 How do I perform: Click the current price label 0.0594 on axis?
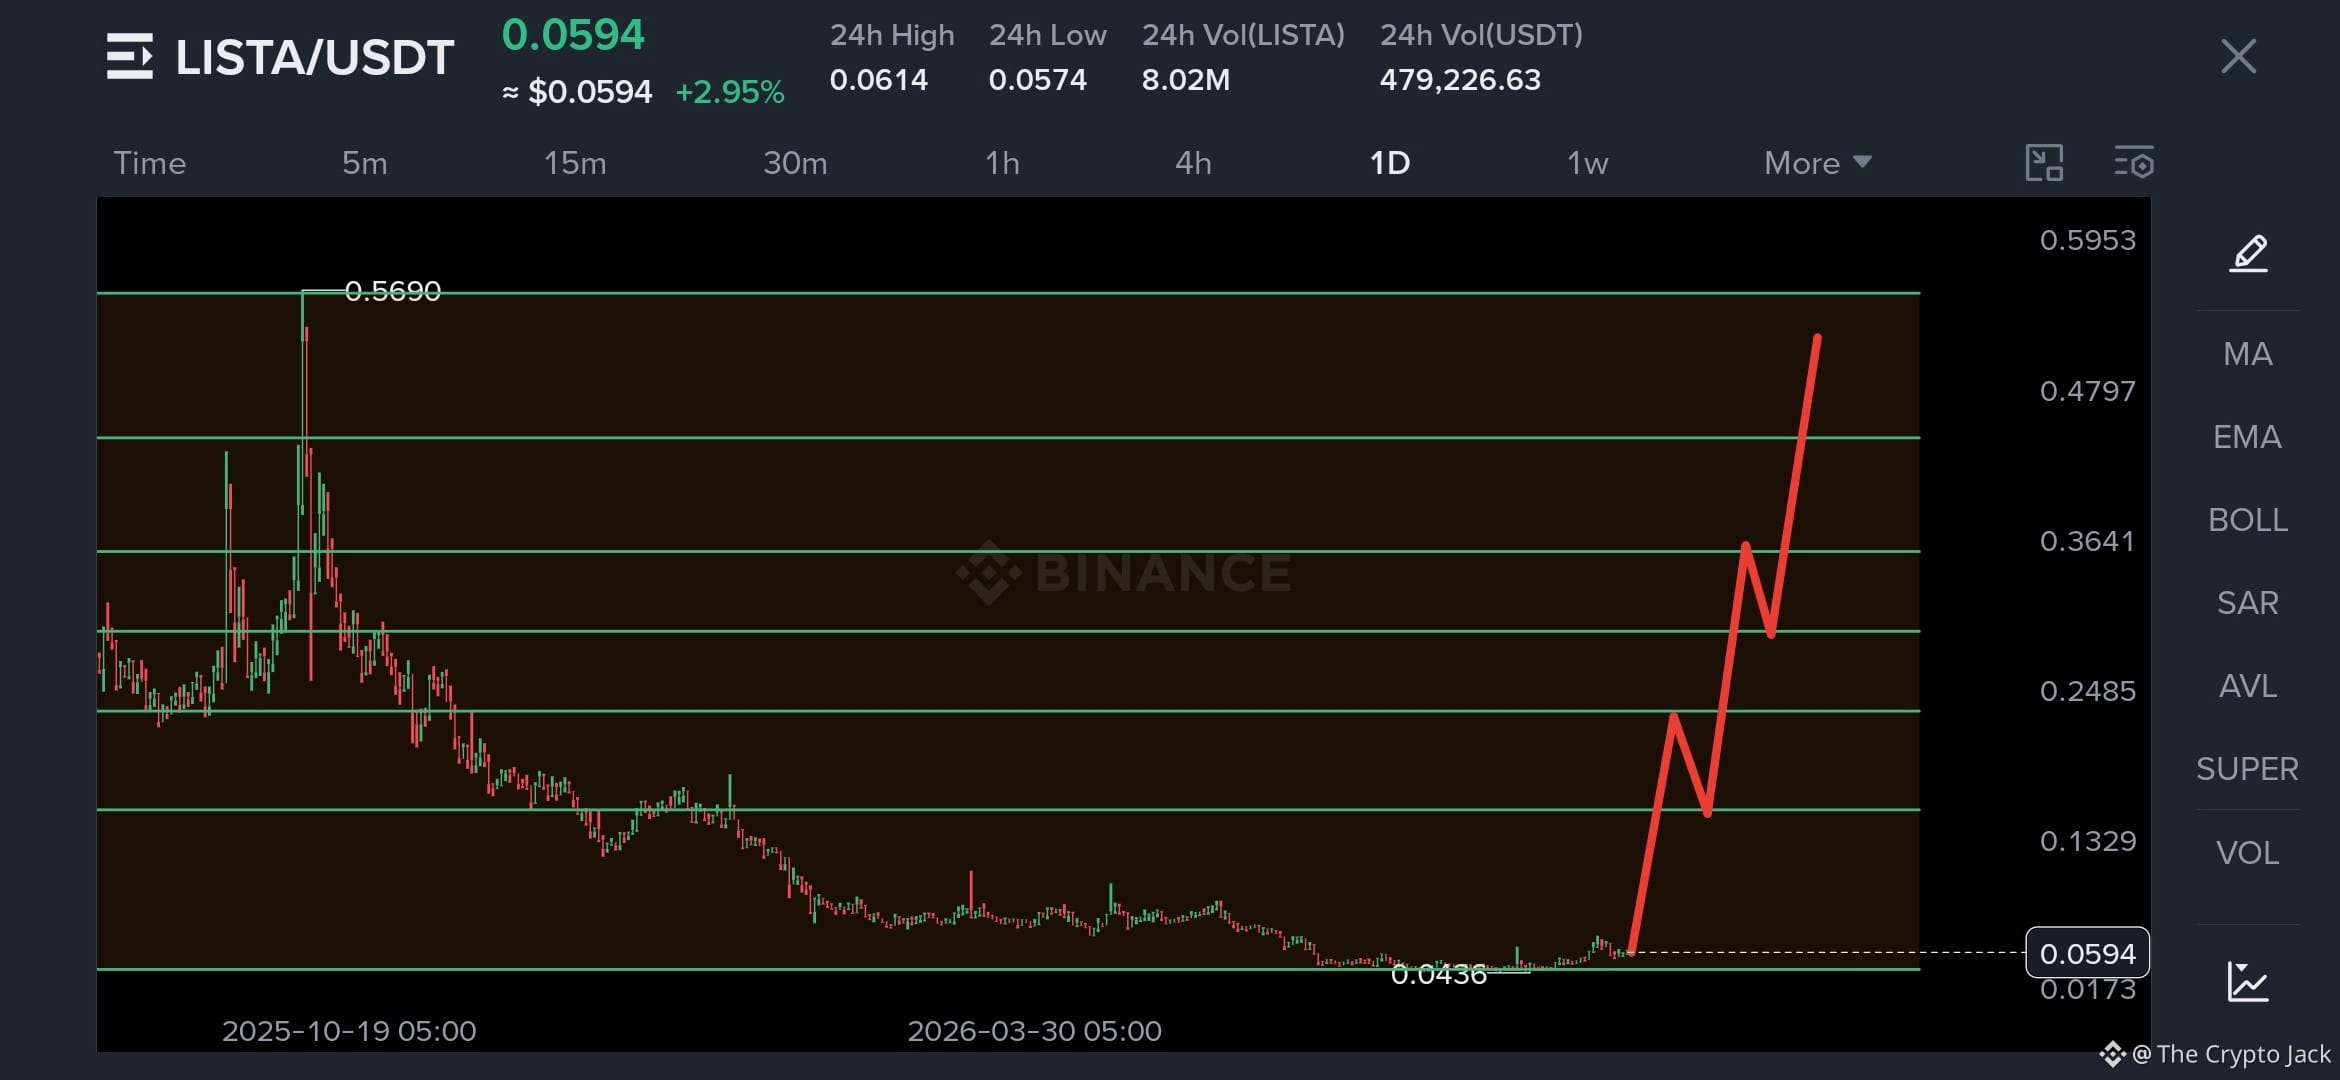pos(2087,953)
